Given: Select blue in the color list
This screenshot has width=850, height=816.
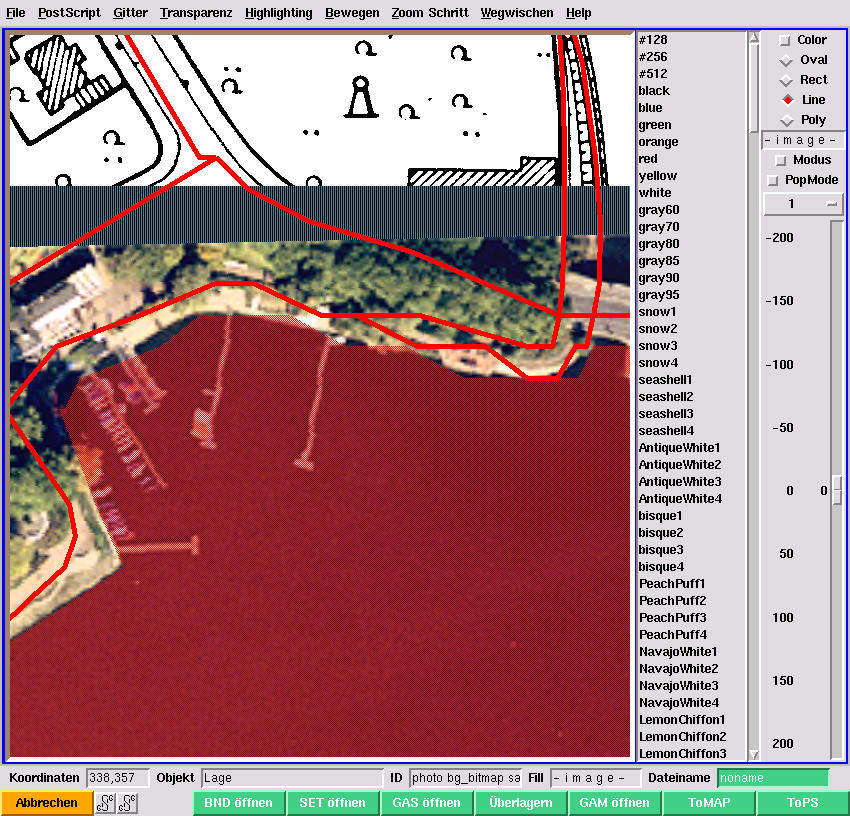Looking at the screenshot, I should [651, 108].
